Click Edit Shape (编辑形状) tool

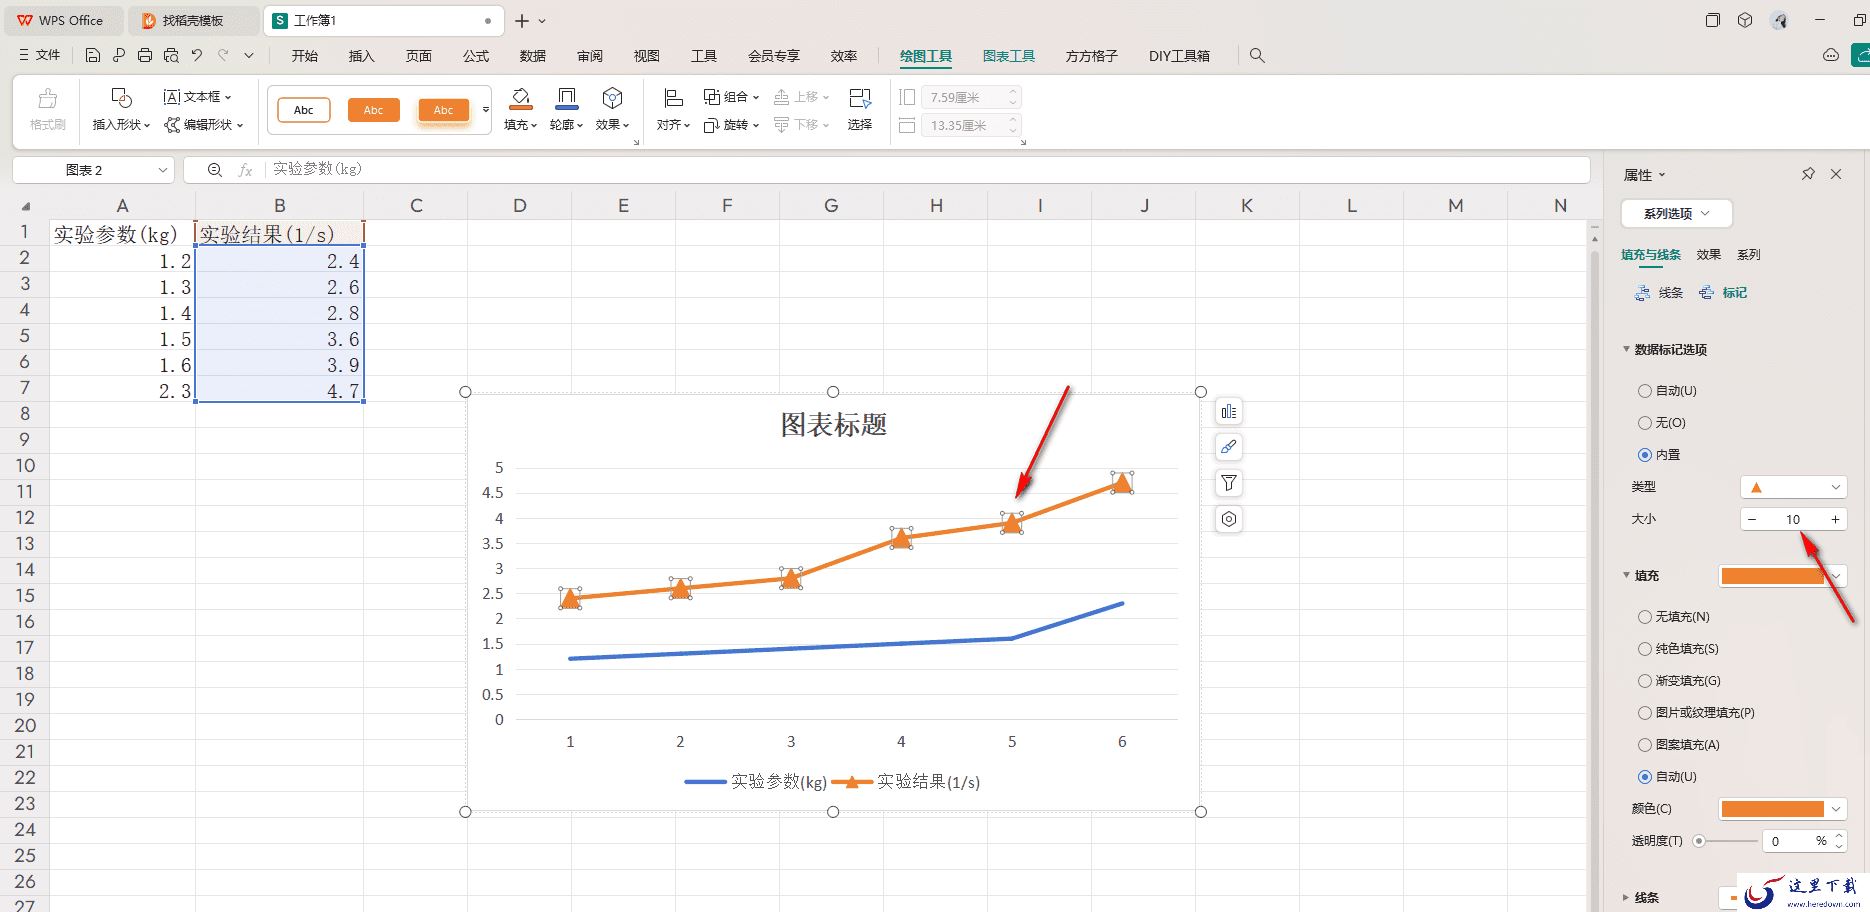tap(204, 125)
